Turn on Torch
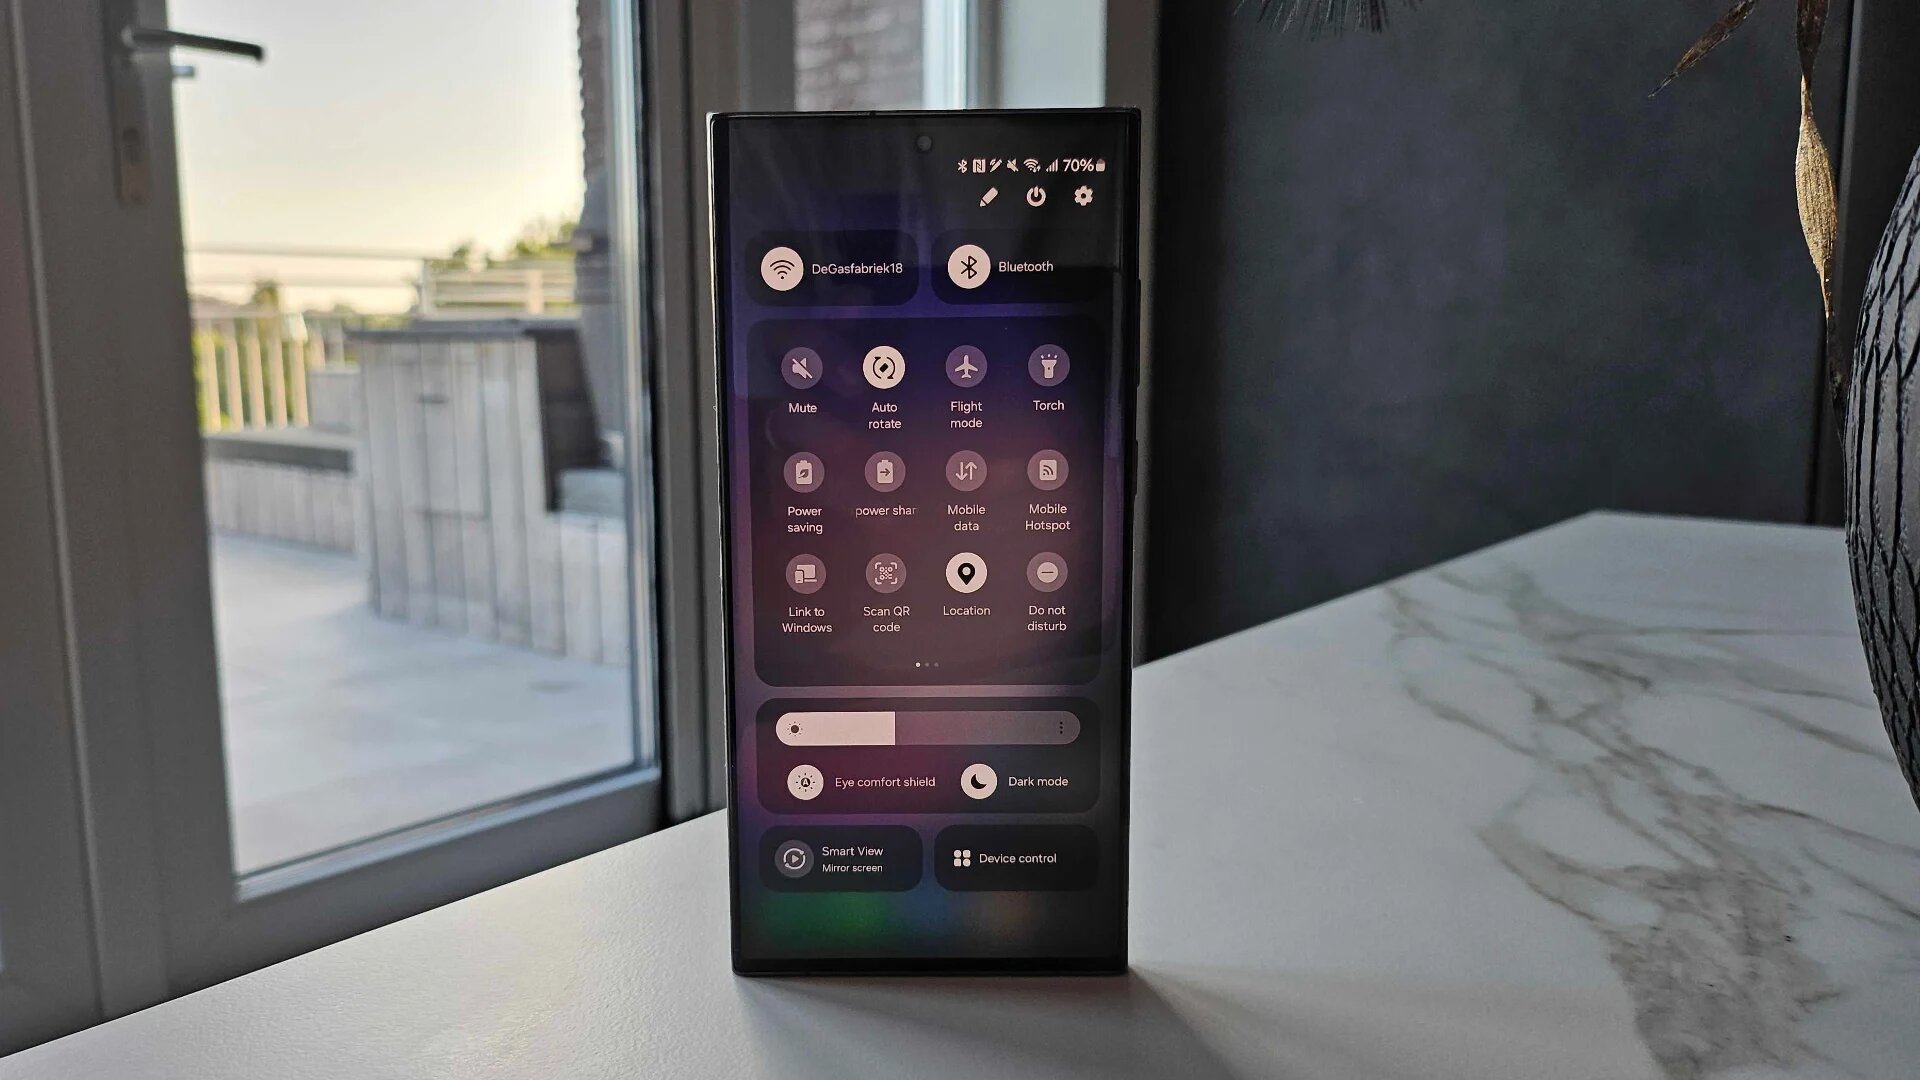The image size is (1920, 1080). point(1047,367)
